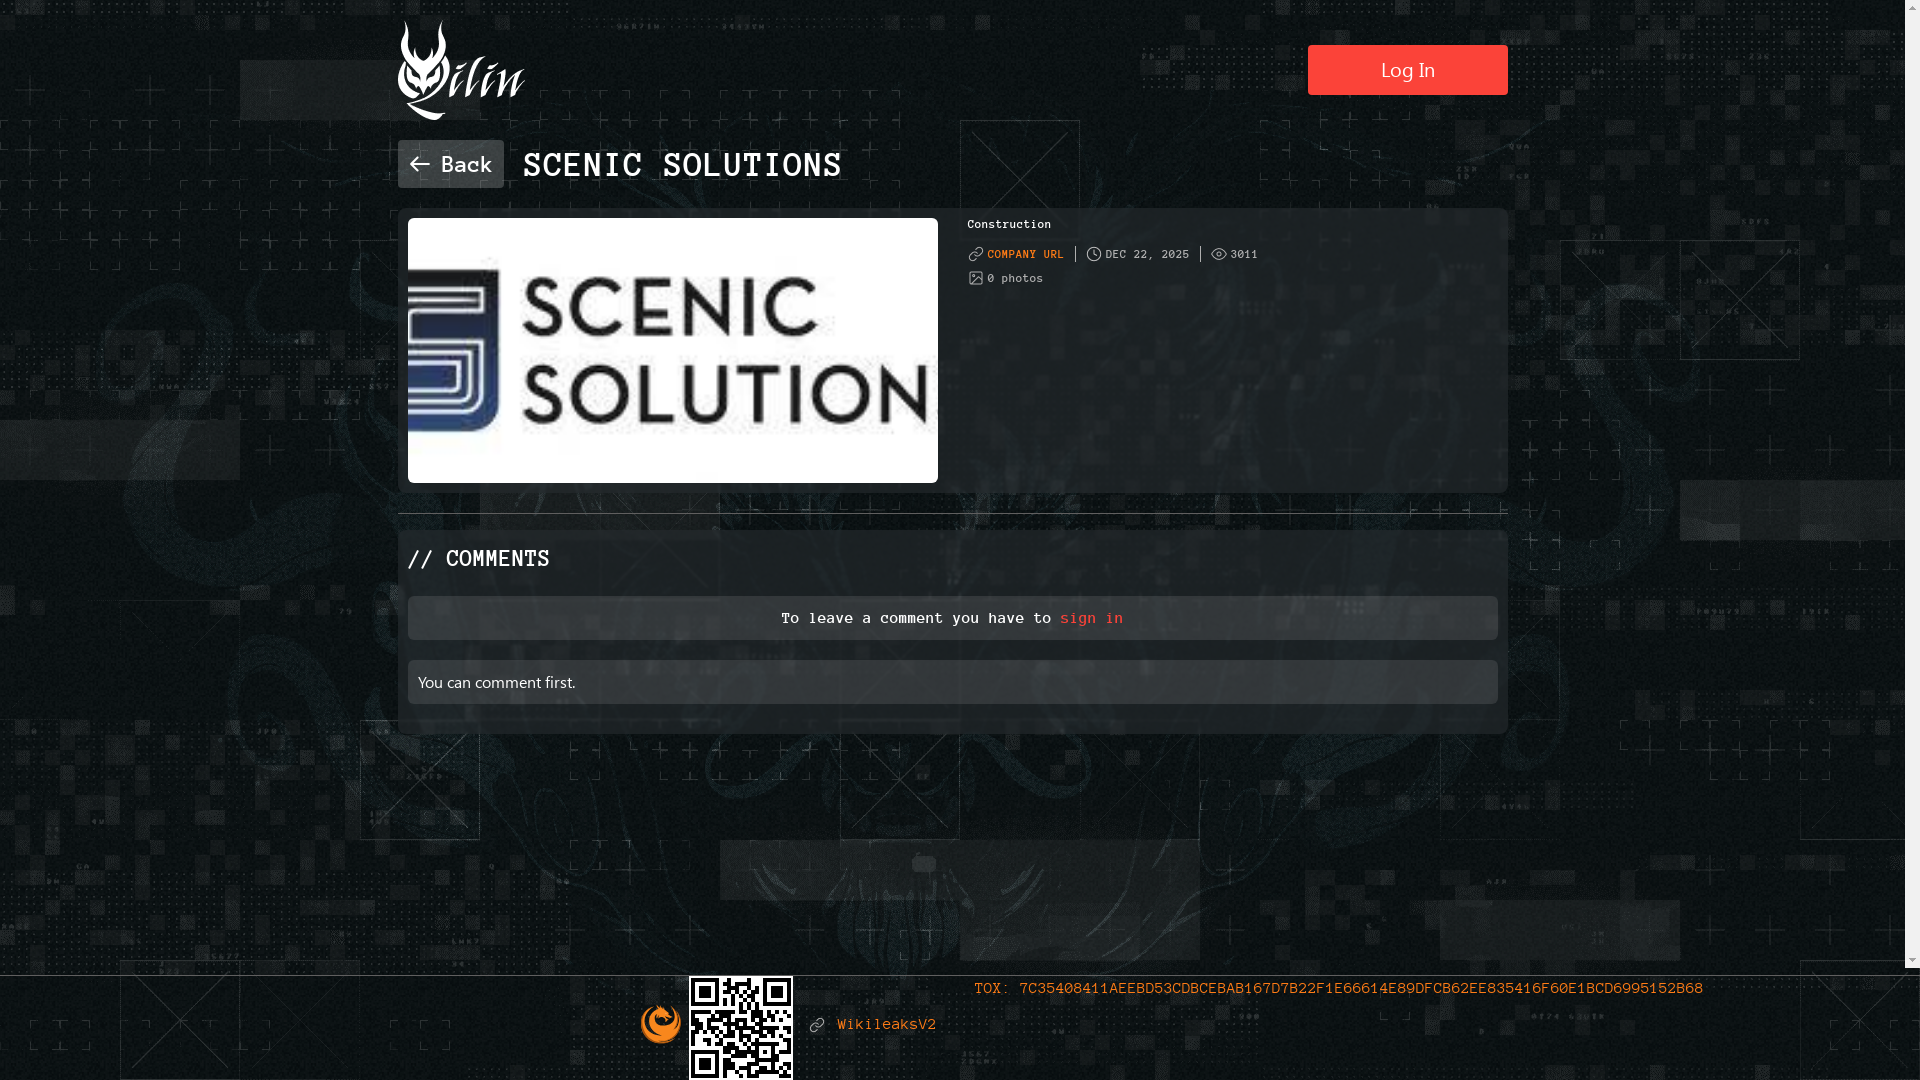Viewport: 1920px width, 1080px height.
Task: Click the Scenic Solutions logo thumbnail
Action: click(x=672, y=350)
